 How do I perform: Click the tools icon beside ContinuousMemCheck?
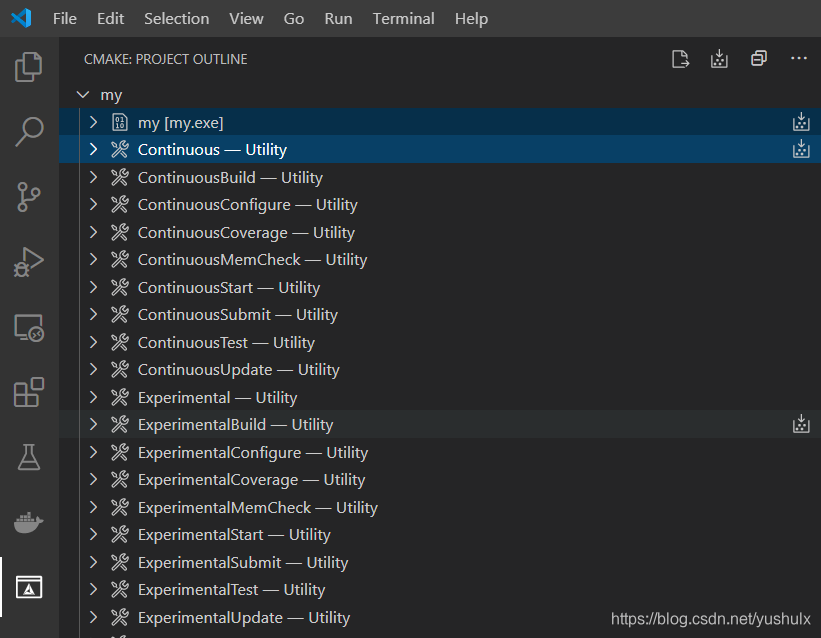tap(119, 260)
